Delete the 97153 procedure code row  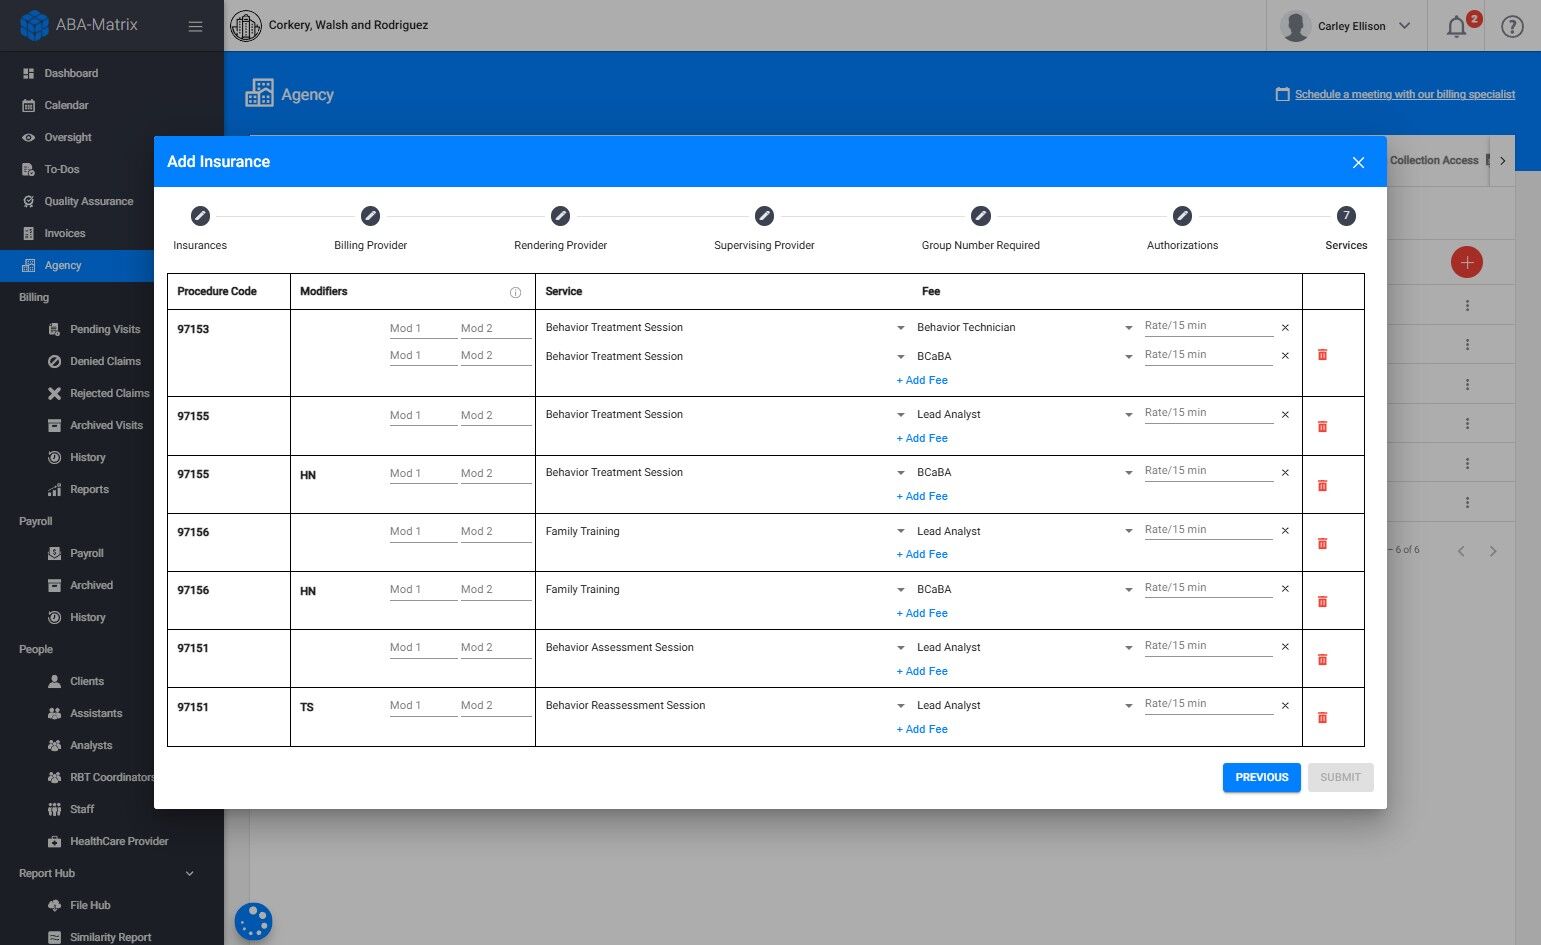(1322, 355)
